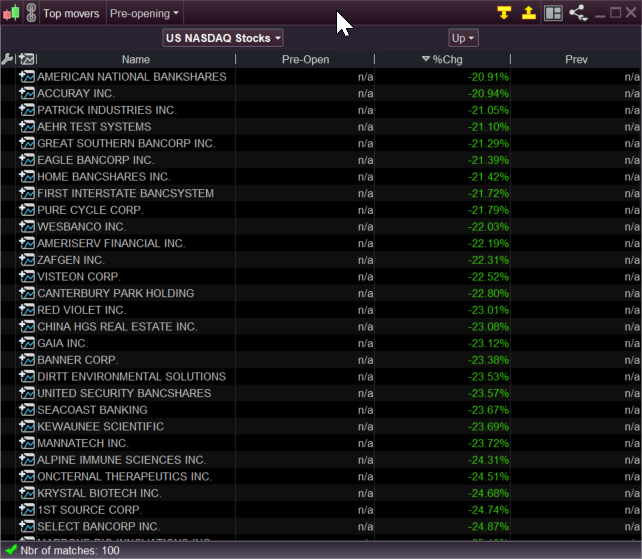Minimize the Top movers window
Viewport: 642px width, 559px height.
[600, 14]
